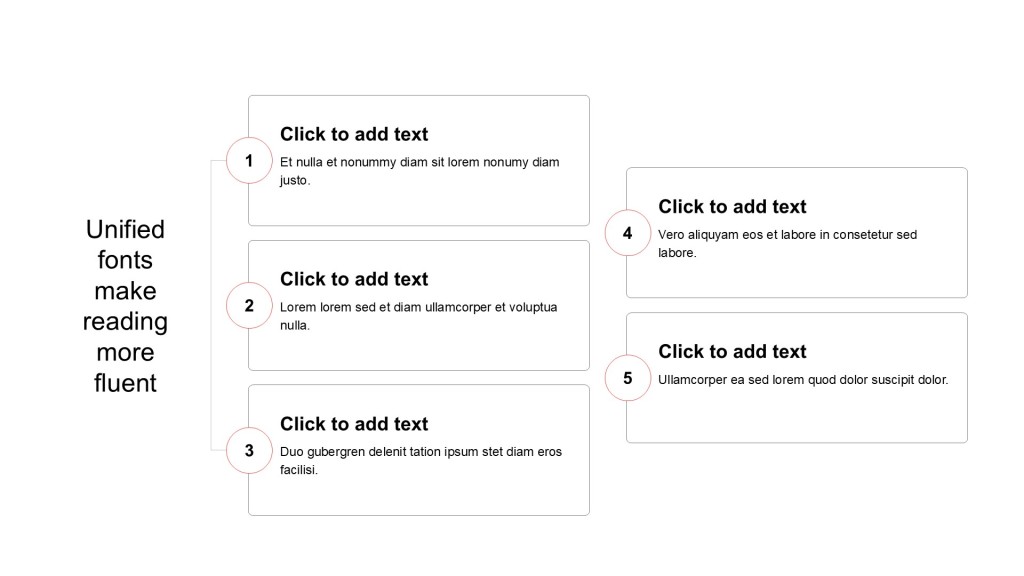Click the number 3 circle badge
Viewport: 1024px width, 576px height.
tap(249, 451)
